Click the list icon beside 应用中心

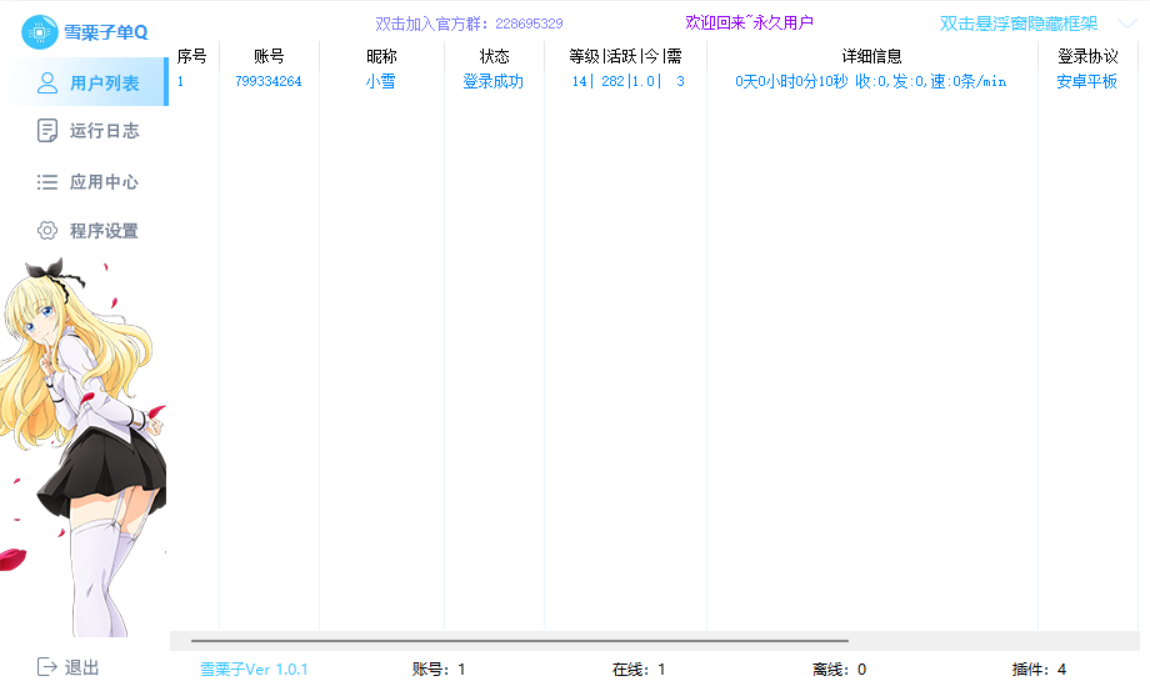point(47,182)
